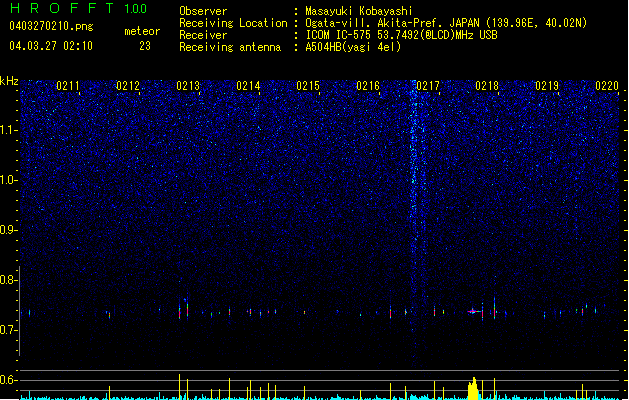
Task: Click the 'Receiving antenna' field label
Action: click(230, 47)
